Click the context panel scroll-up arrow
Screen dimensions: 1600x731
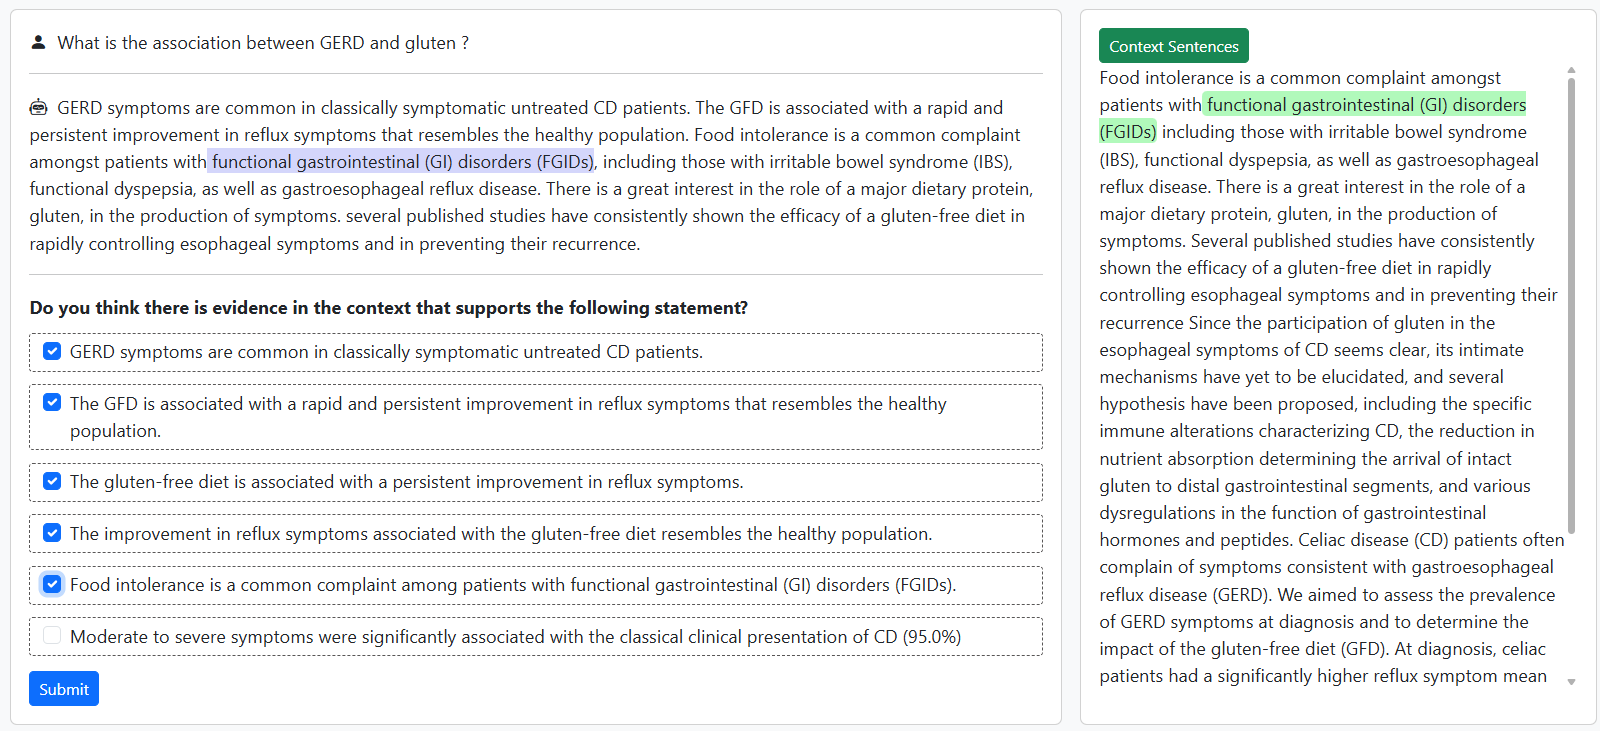click(1571, 71)
